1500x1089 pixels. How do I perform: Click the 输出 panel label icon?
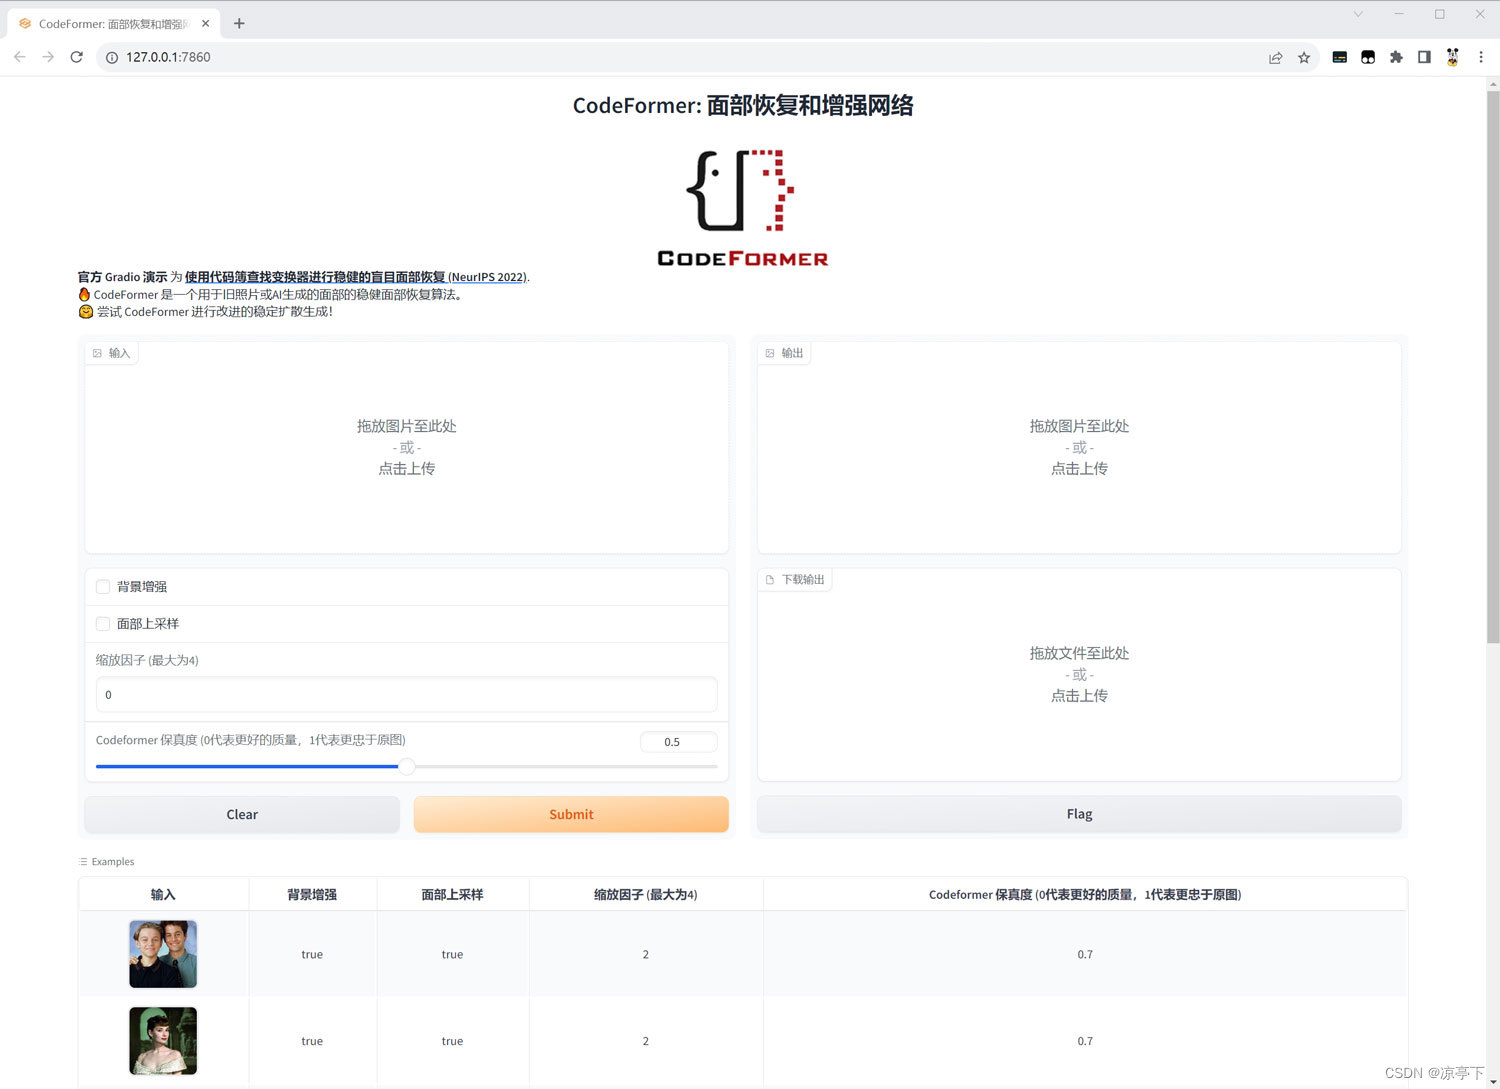click(770, 353)
